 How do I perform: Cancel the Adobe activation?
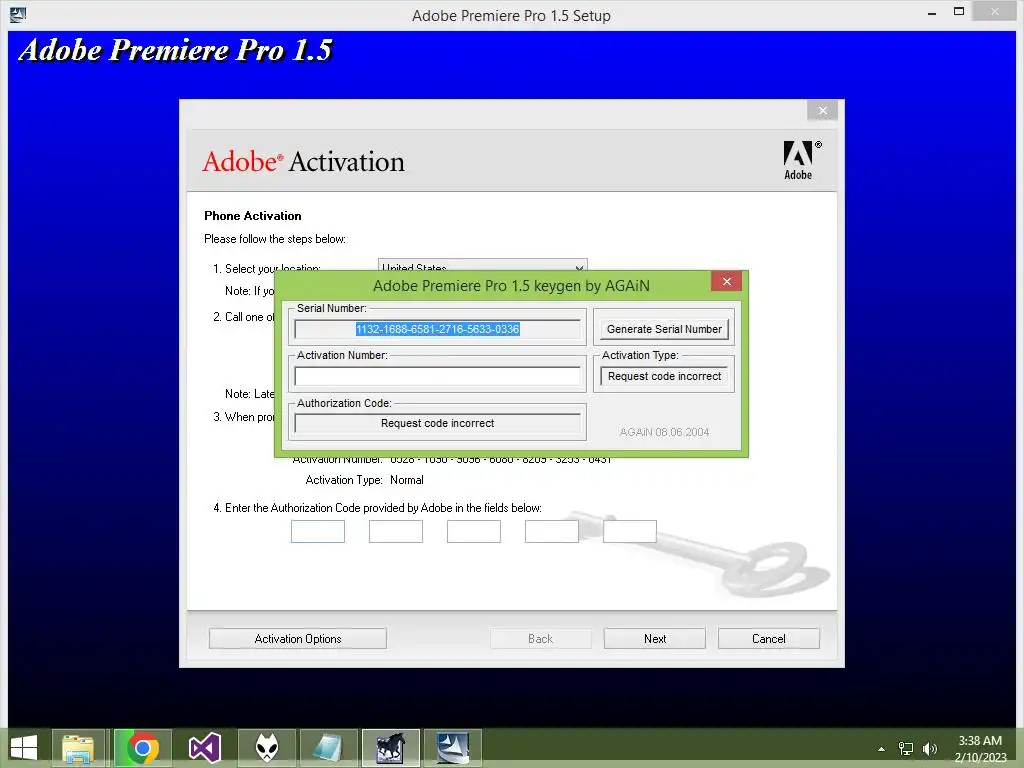(x=769, y=639)
